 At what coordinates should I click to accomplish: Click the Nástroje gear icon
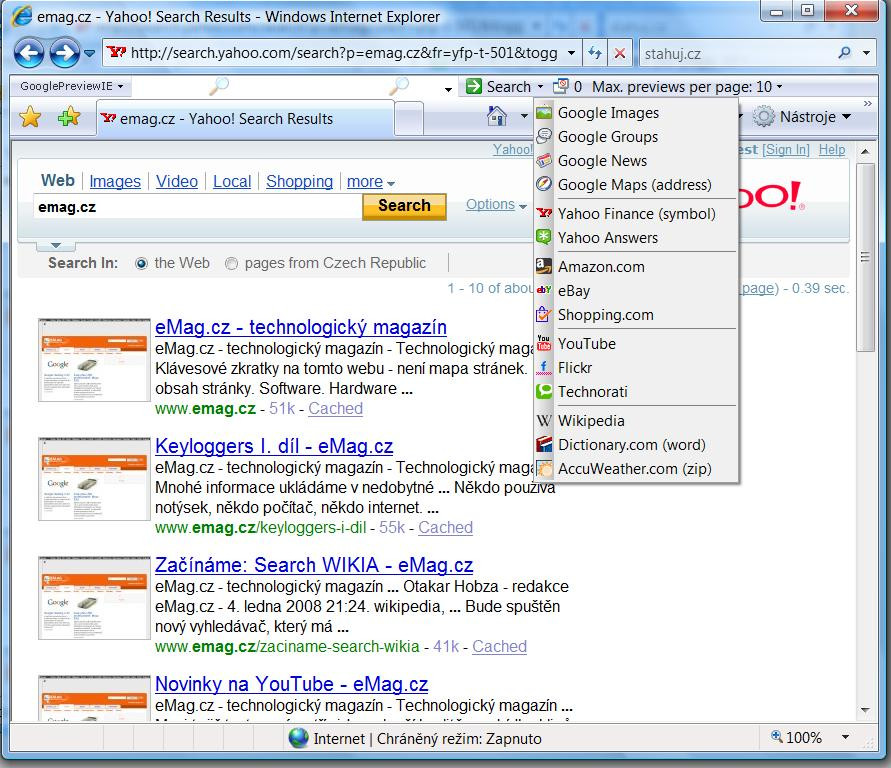[764, 117]
